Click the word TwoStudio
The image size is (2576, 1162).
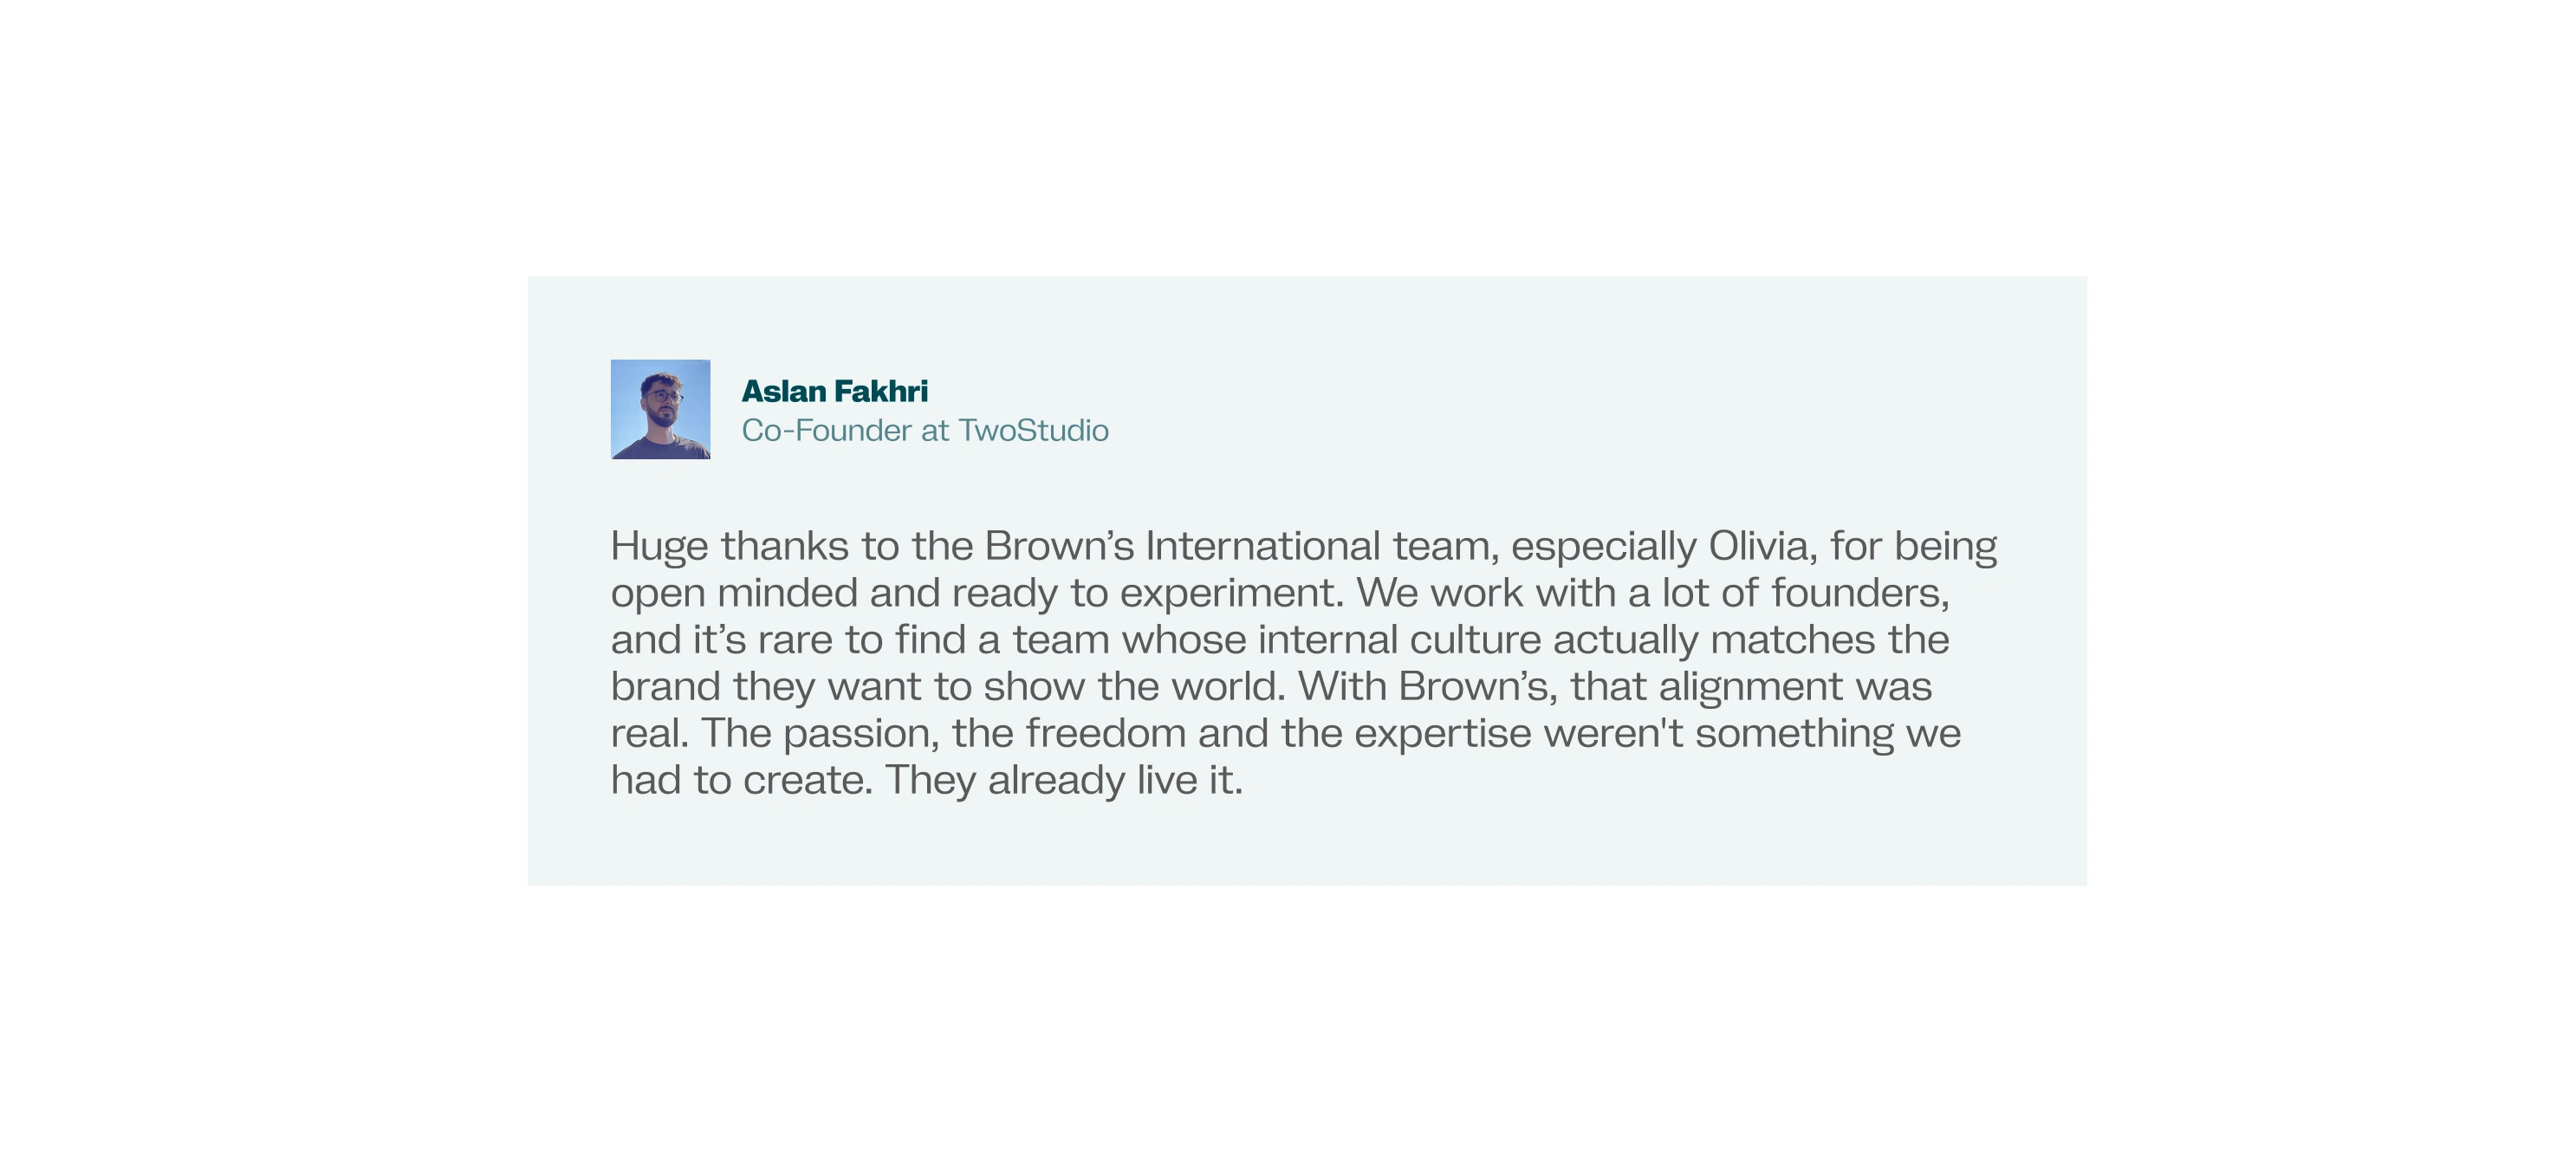coord(1033,430)
